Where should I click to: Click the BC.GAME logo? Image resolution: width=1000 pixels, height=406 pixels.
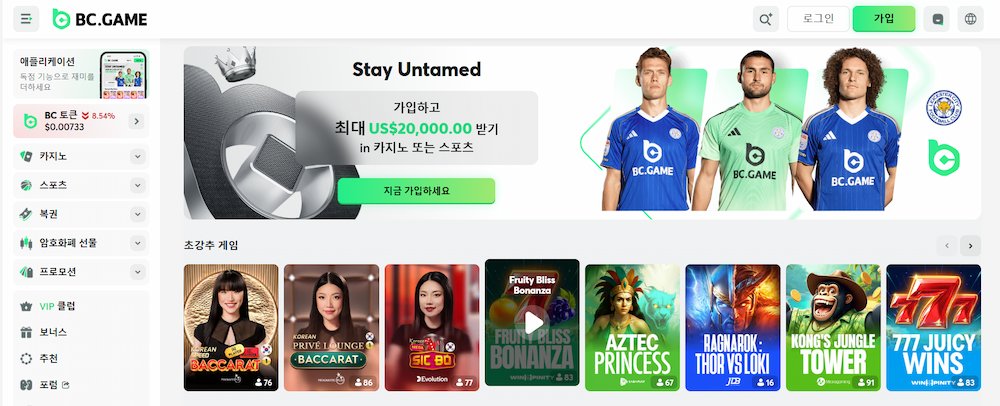[x=99, y=19]
